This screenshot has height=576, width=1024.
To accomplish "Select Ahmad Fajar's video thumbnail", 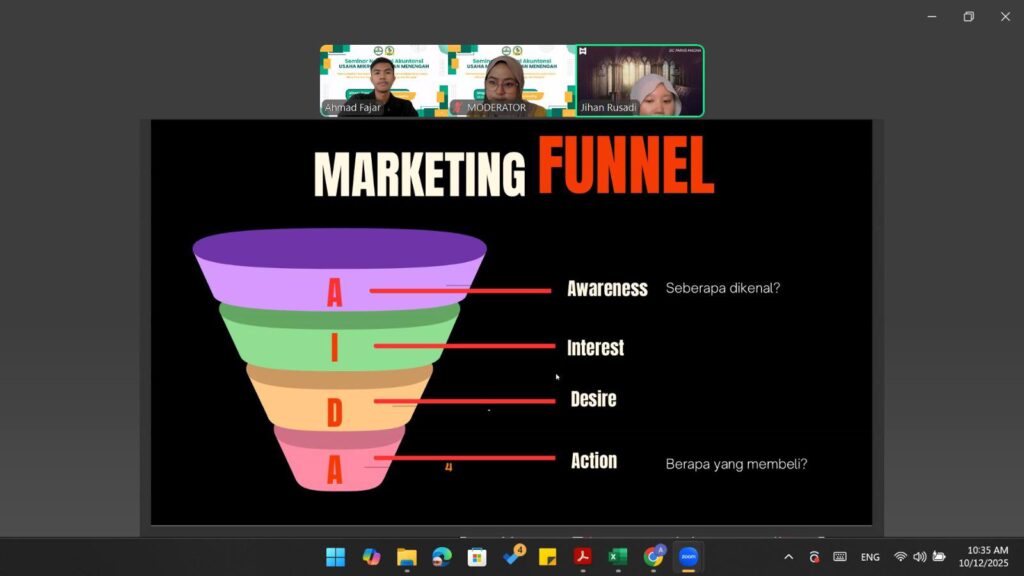I will [384, 81].
